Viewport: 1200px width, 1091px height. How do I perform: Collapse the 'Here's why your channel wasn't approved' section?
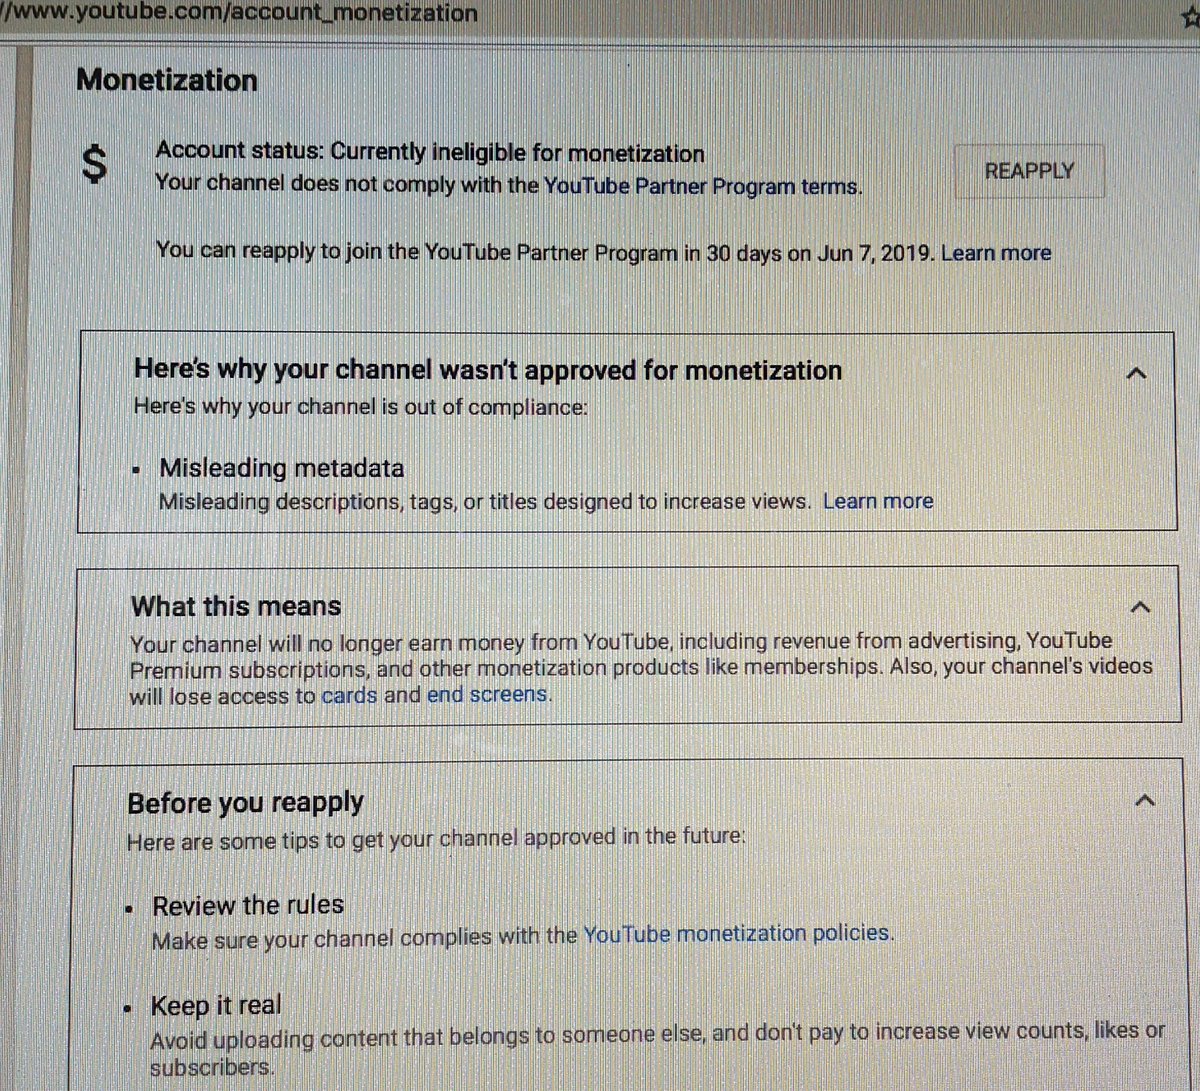1135,373
